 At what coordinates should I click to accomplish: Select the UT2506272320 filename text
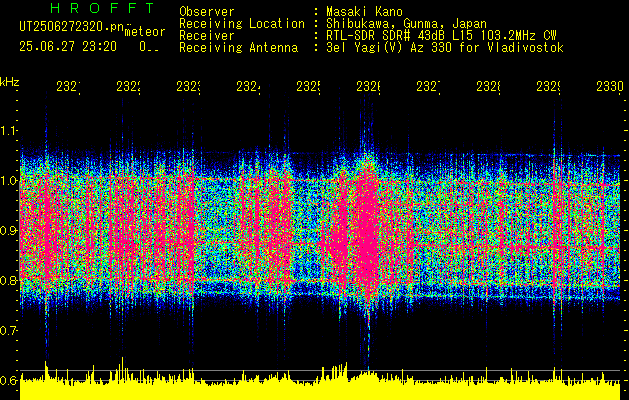[72, 27]
